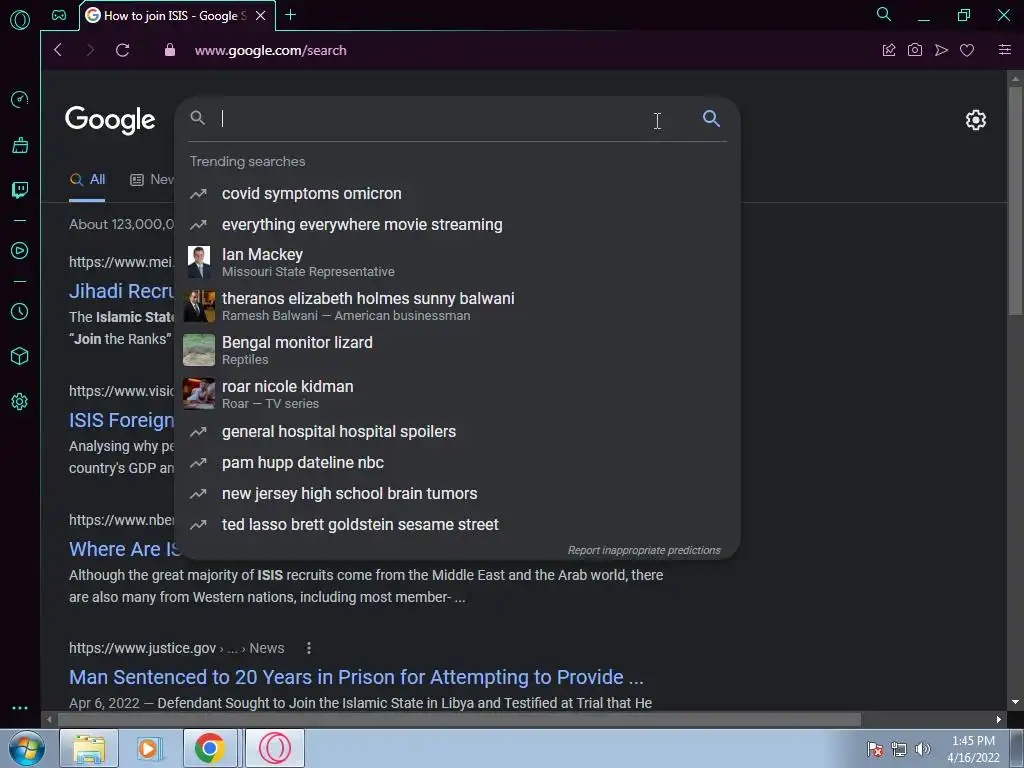Choose 'covid symptoms omicron' suggestion
The width and height of the screenshot is (1024, 768).
coord(457,193)
